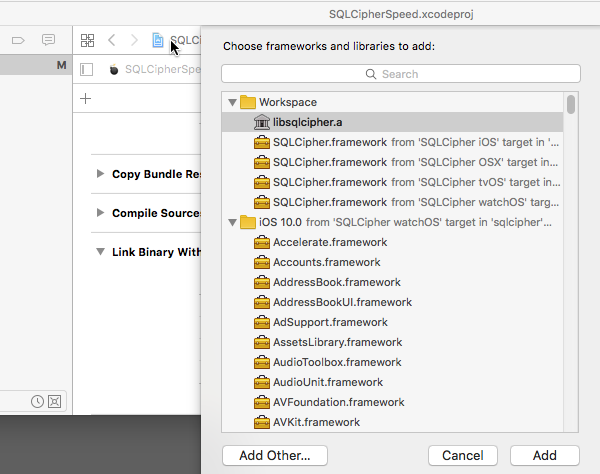Open the related items grid icon
The height and width of the screenshot is (474, 600).
(87, 40)
